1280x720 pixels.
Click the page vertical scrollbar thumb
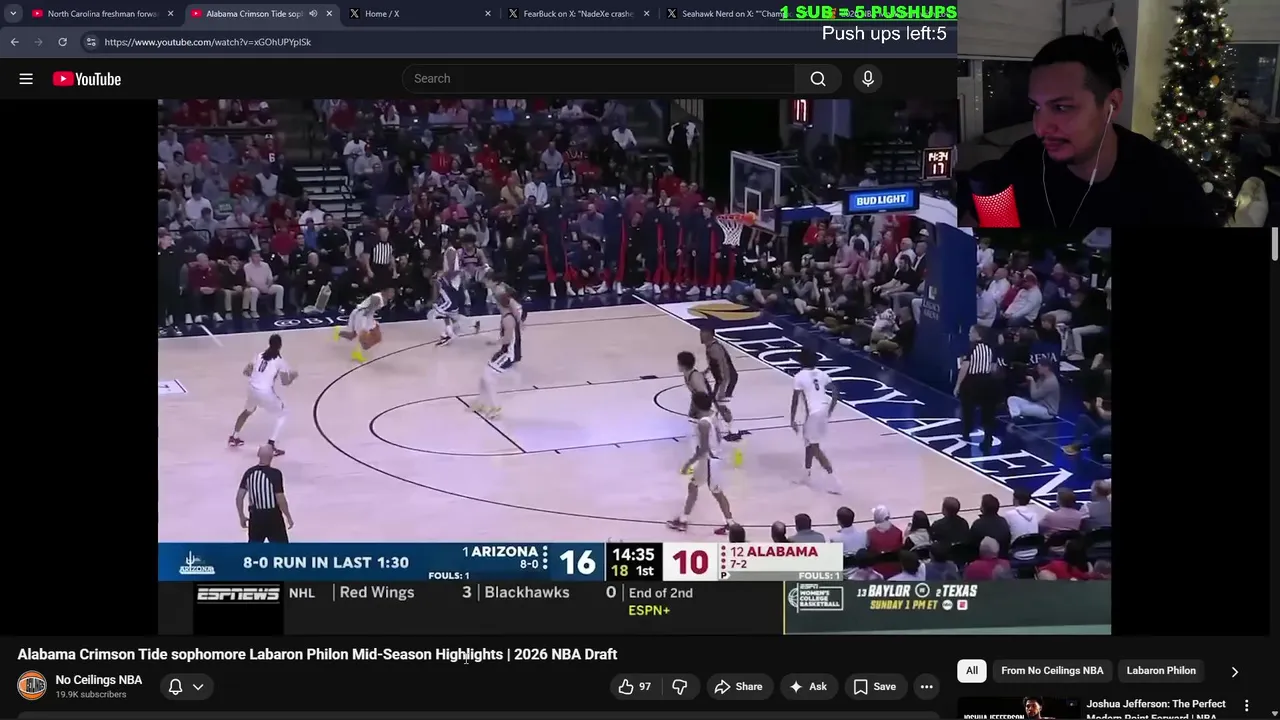click(x=1274, y=244)
